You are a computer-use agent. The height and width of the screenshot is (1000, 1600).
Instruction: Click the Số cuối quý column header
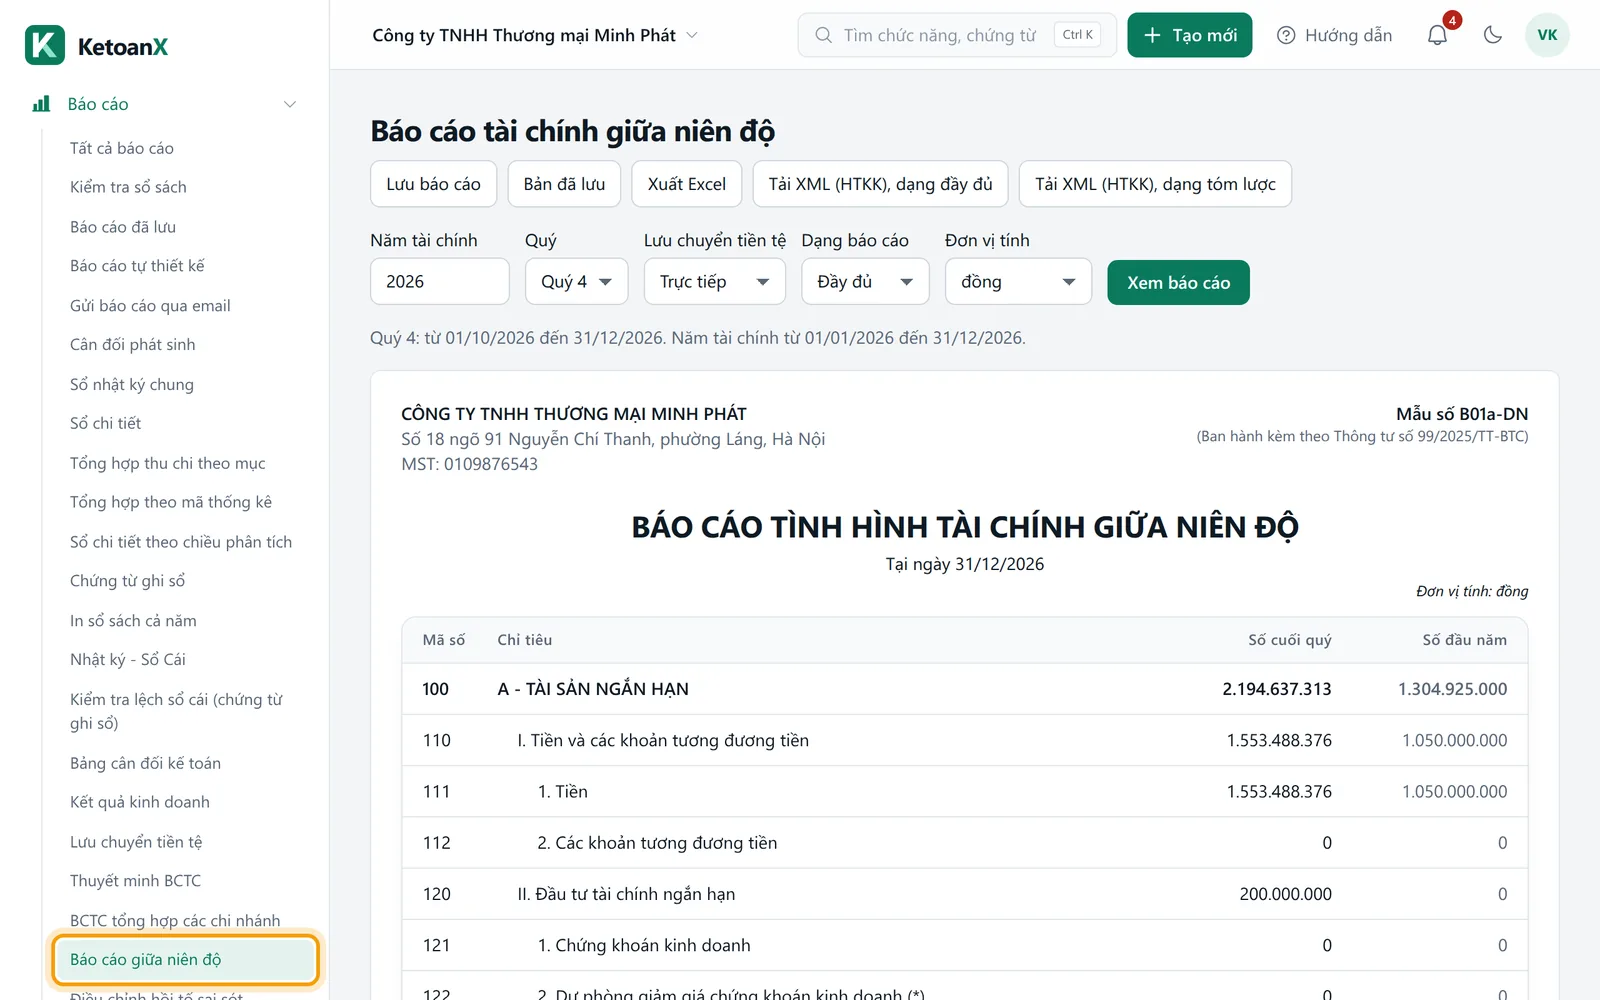click(x=1290, y=640)
